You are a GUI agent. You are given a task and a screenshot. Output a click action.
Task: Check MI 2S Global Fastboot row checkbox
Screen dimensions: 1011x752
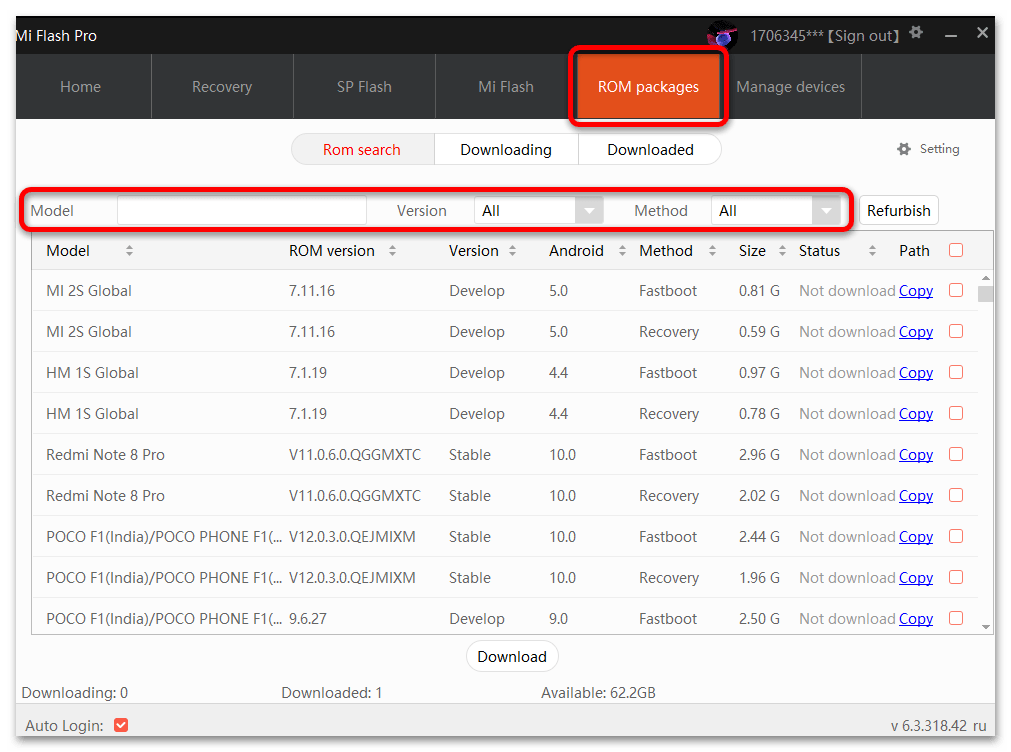(956, 290)
